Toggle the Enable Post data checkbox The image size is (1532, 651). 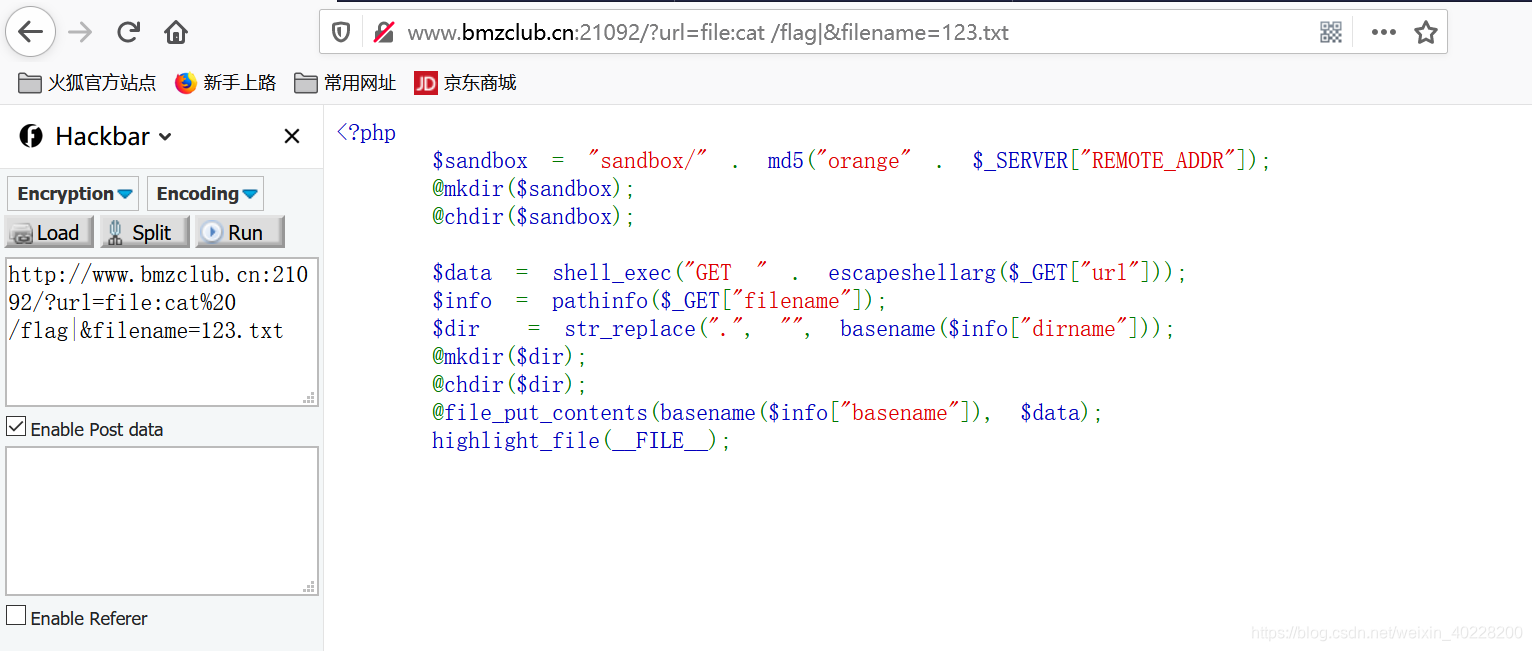(x=16, y=427)
